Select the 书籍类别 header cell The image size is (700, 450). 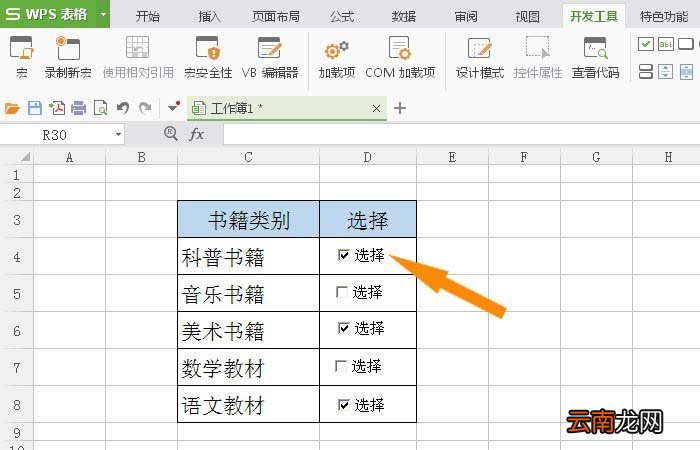click(x=249, y=219)
